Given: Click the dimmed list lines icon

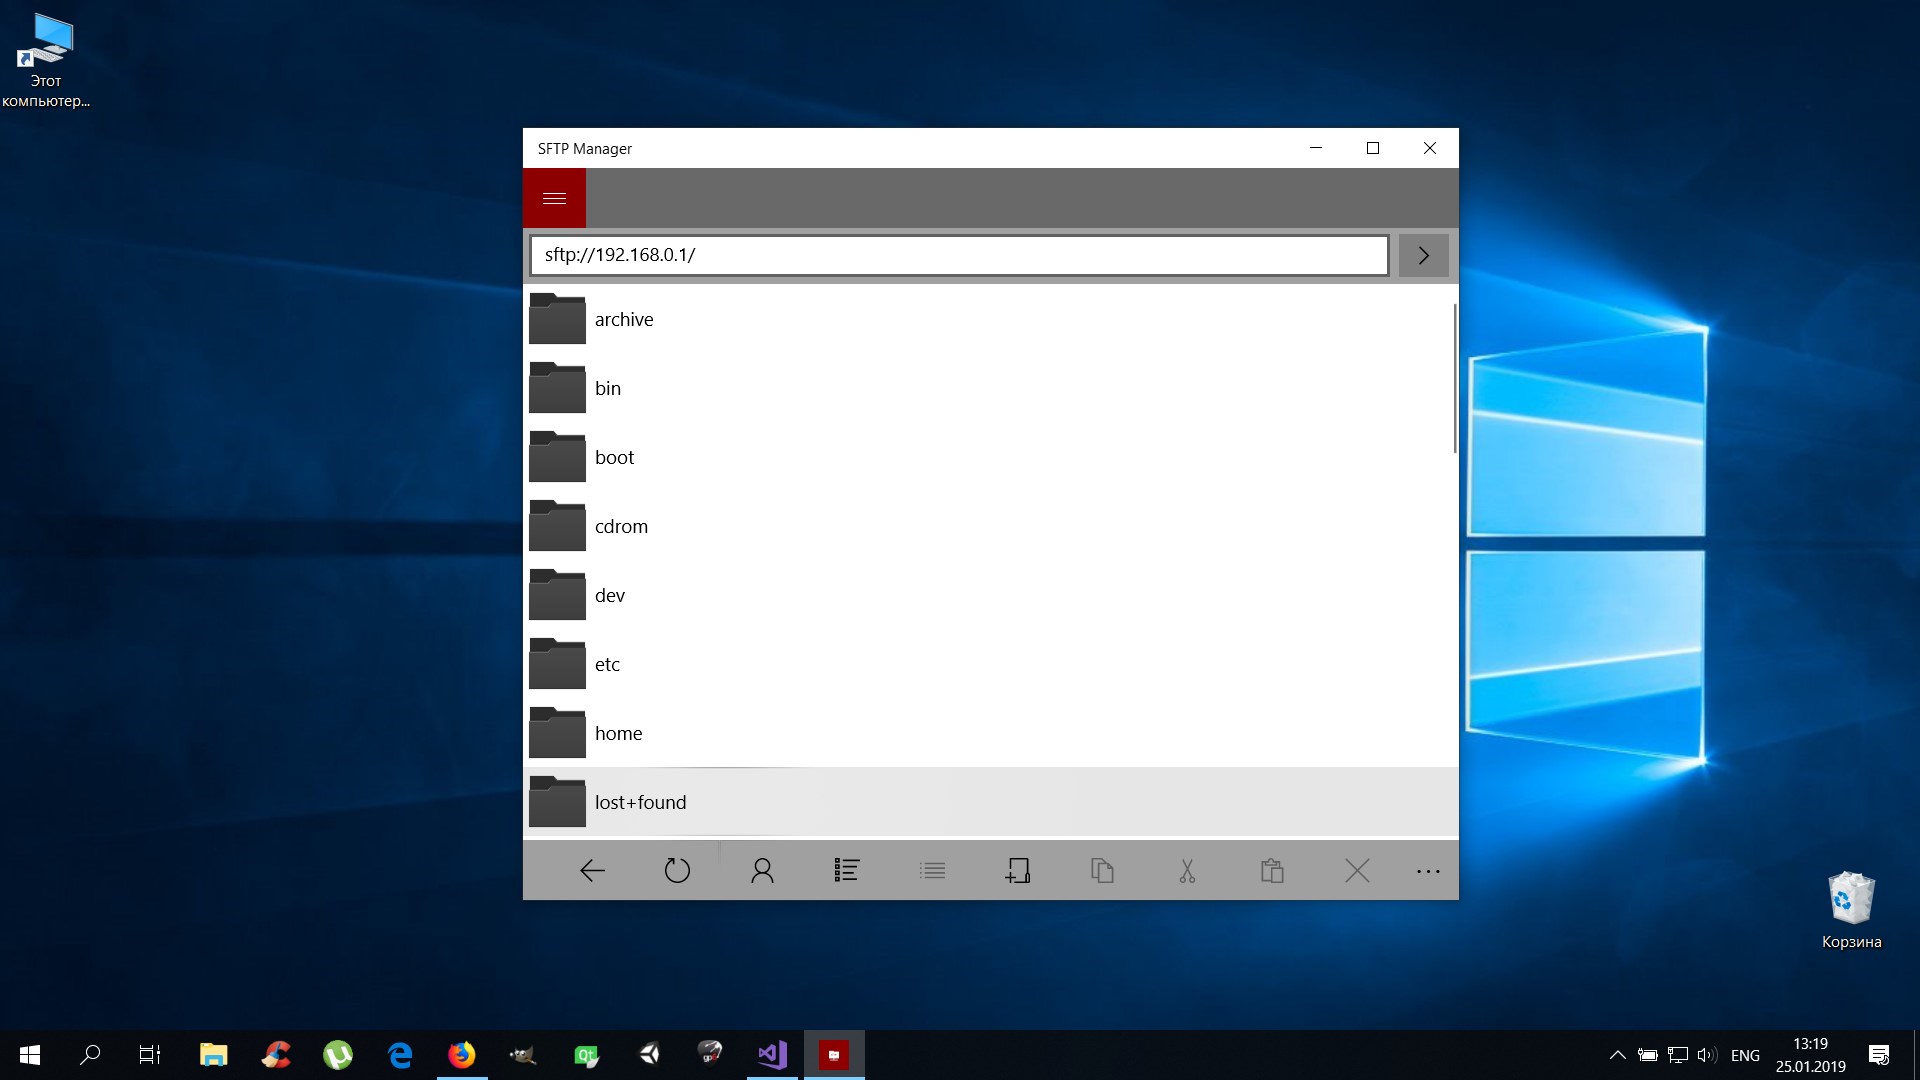Looking at the screenshot, I should (932, 871).
